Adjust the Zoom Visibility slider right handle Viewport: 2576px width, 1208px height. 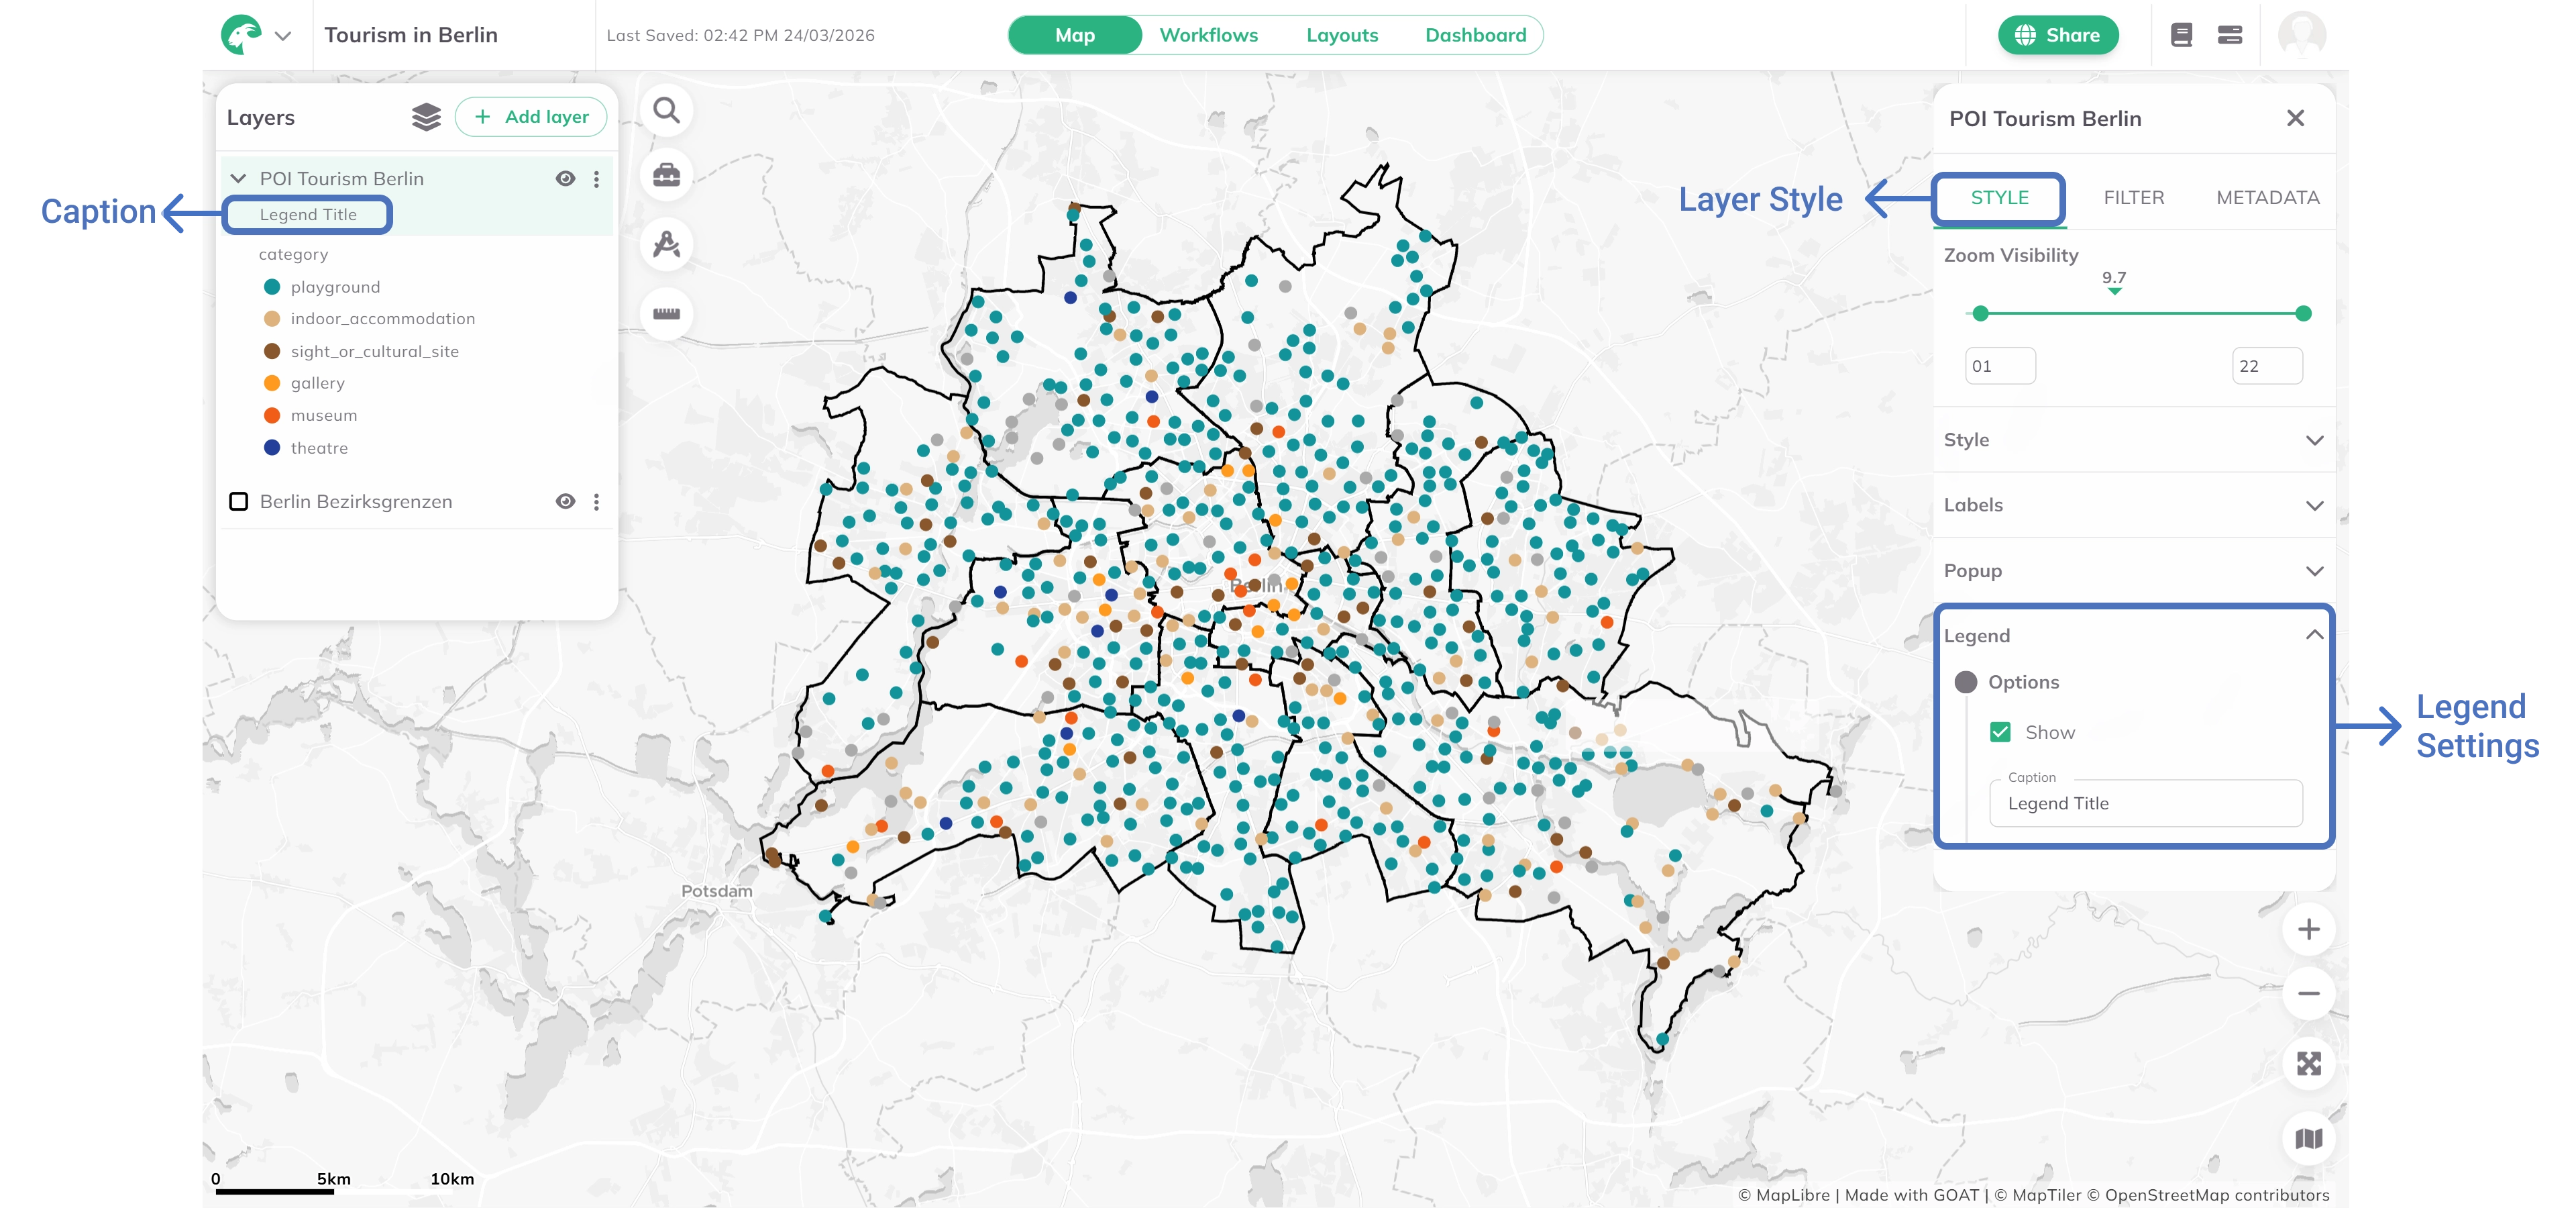pos(2303,314)
